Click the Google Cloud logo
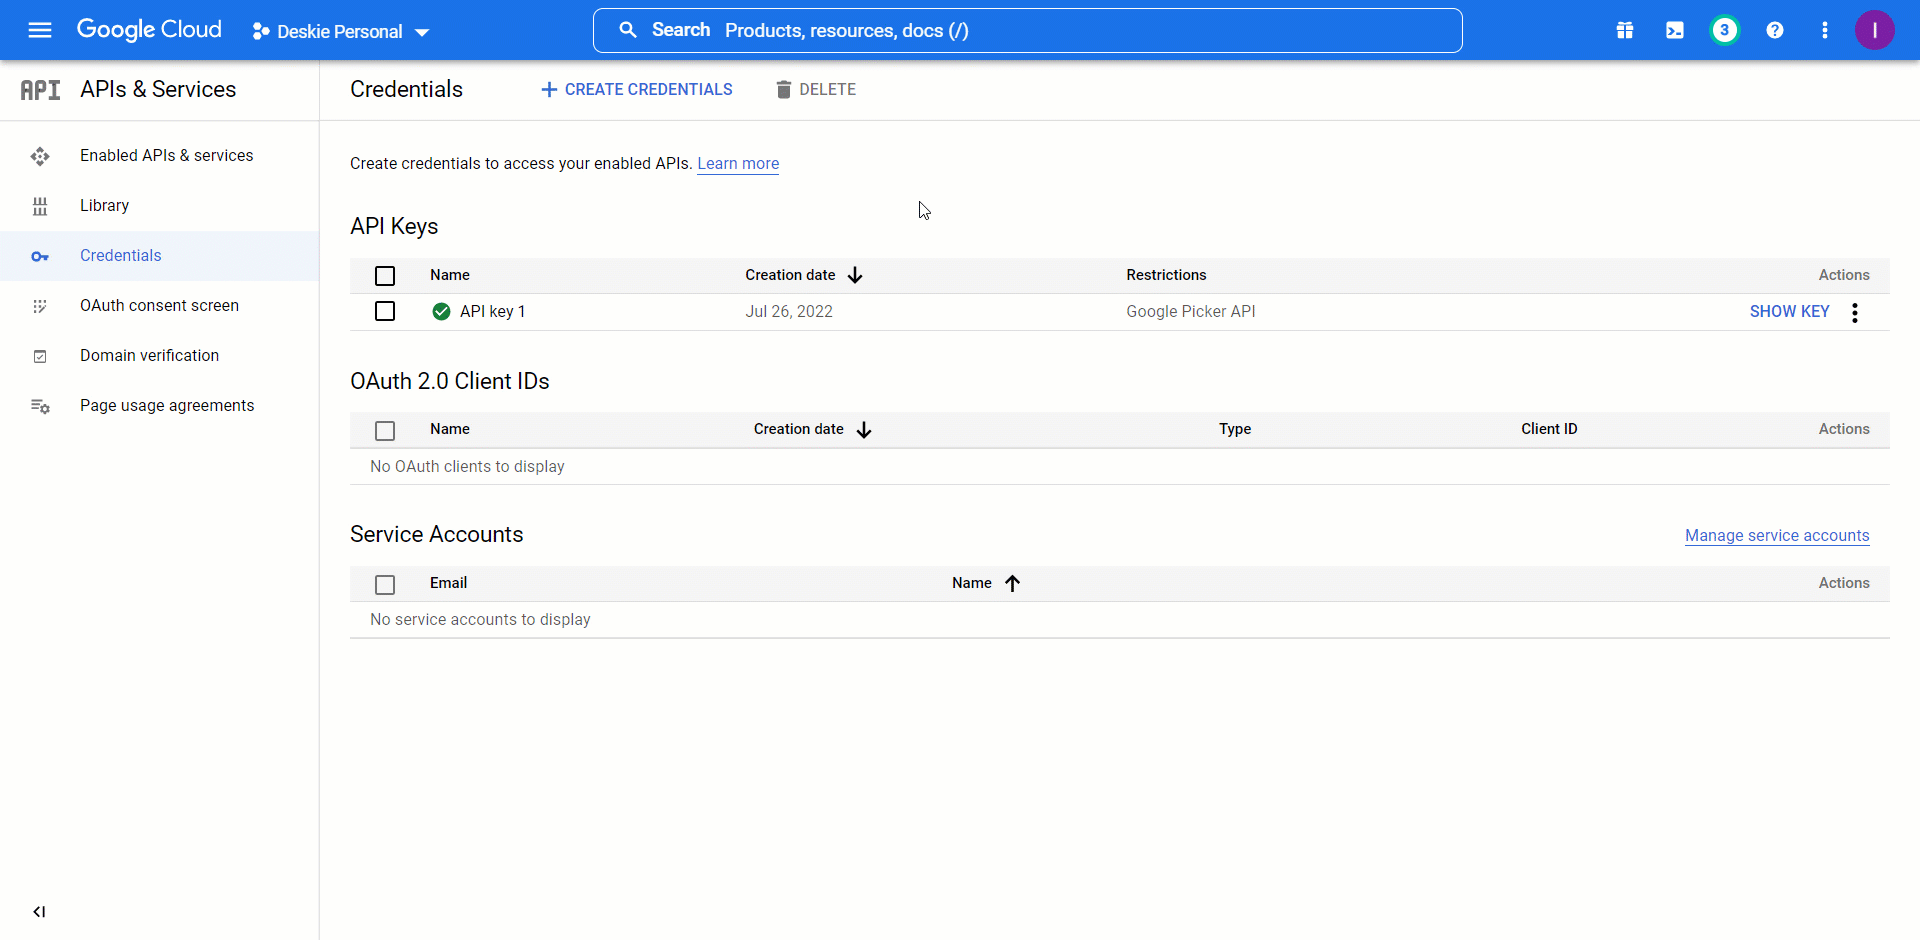The width and height of the screenshot is (1920, 940). click(149, 30)
